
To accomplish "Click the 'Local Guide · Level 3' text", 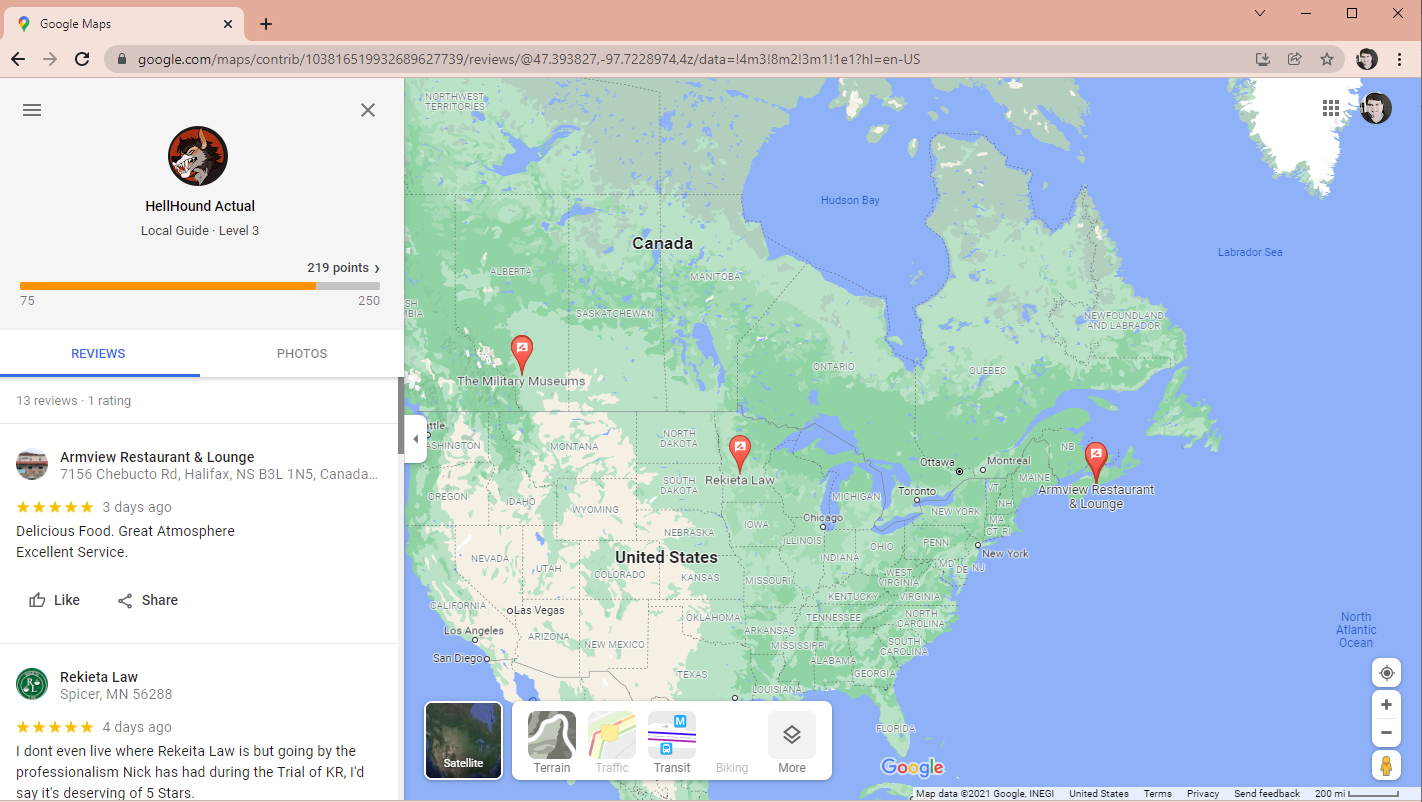I will coord(200,231).
